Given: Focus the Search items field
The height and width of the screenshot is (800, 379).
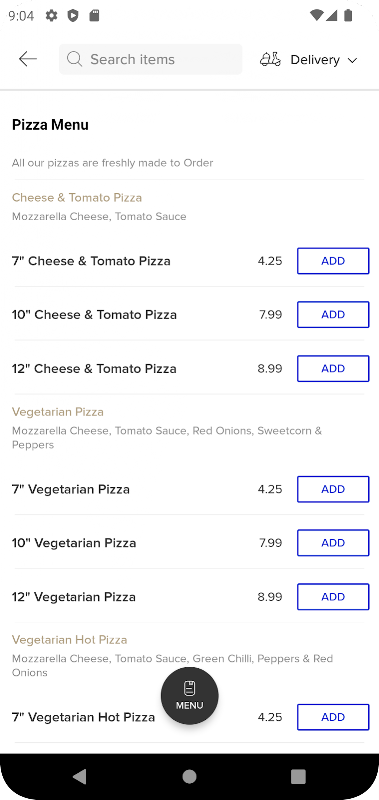Looking at the screenshot, I should [150, 59].
